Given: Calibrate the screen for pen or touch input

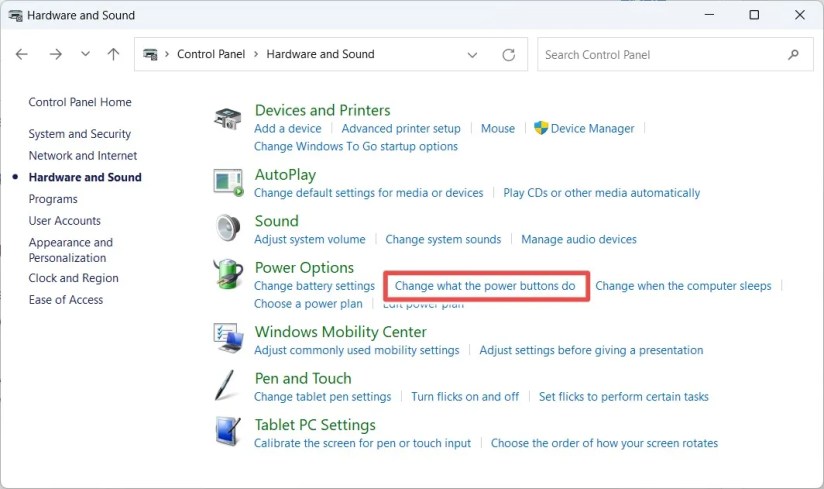Looking at the screenshot, I should (363, 443).
